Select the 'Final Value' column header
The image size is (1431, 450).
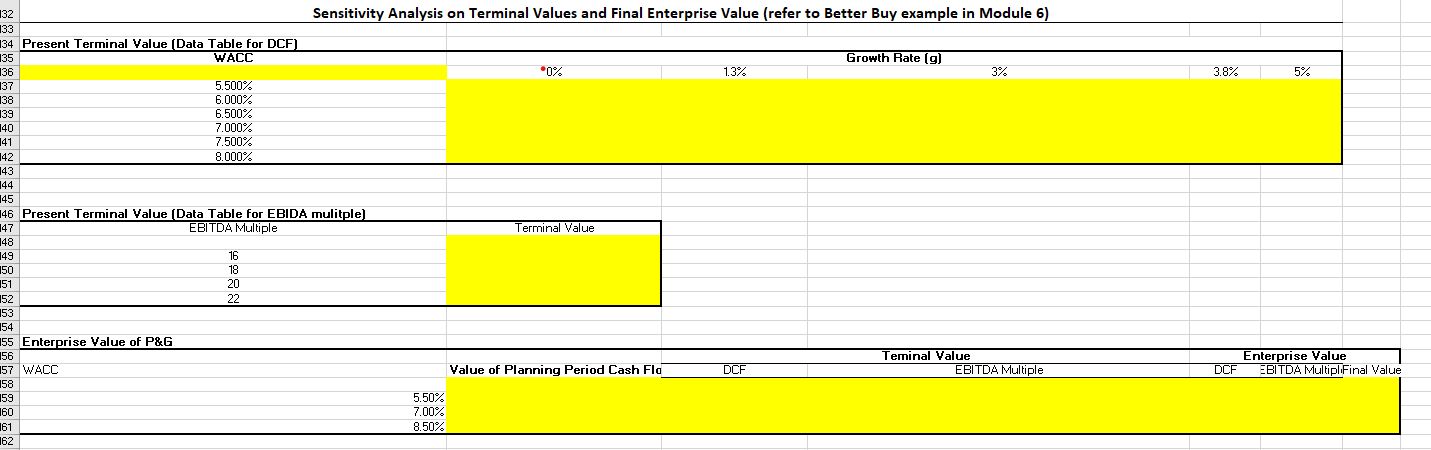coord(1371,370)
